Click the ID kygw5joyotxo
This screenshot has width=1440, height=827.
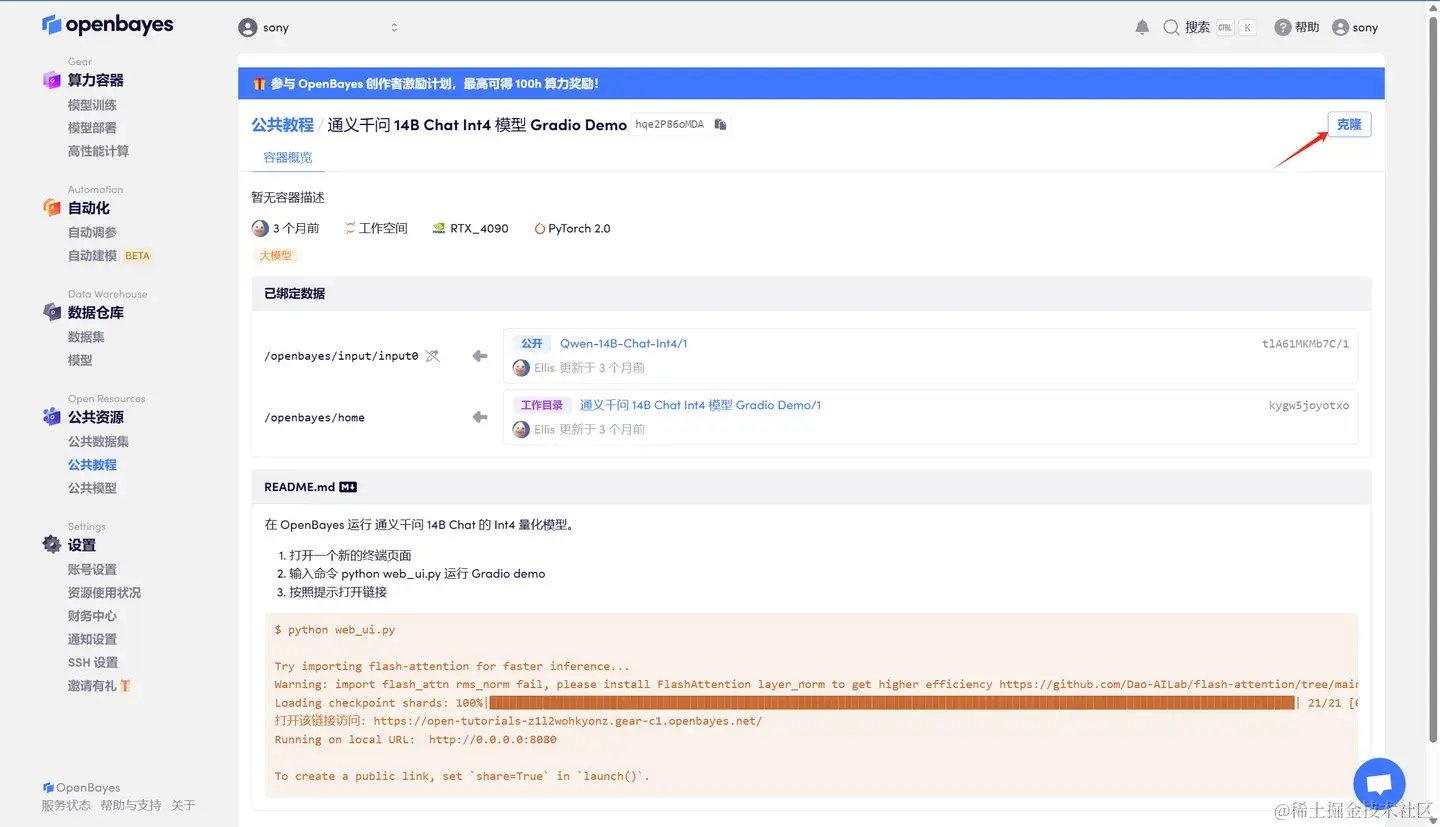click(x=1309, y=406)
